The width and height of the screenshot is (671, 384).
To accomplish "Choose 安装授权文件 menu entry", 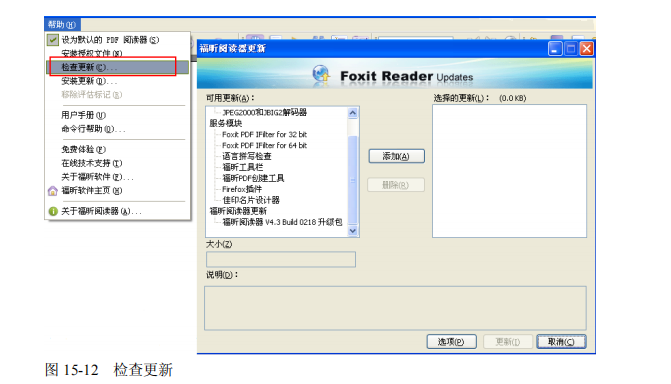I will coord(92,54).
